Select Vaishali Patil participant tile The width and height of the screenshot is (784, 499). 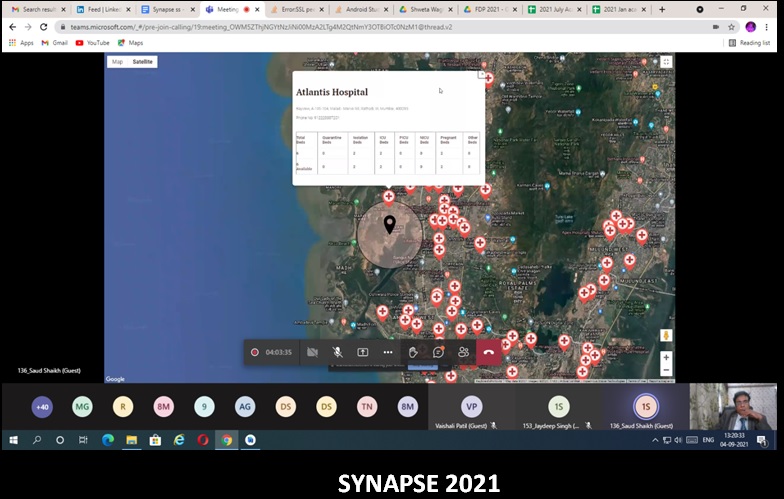[472, 406]
